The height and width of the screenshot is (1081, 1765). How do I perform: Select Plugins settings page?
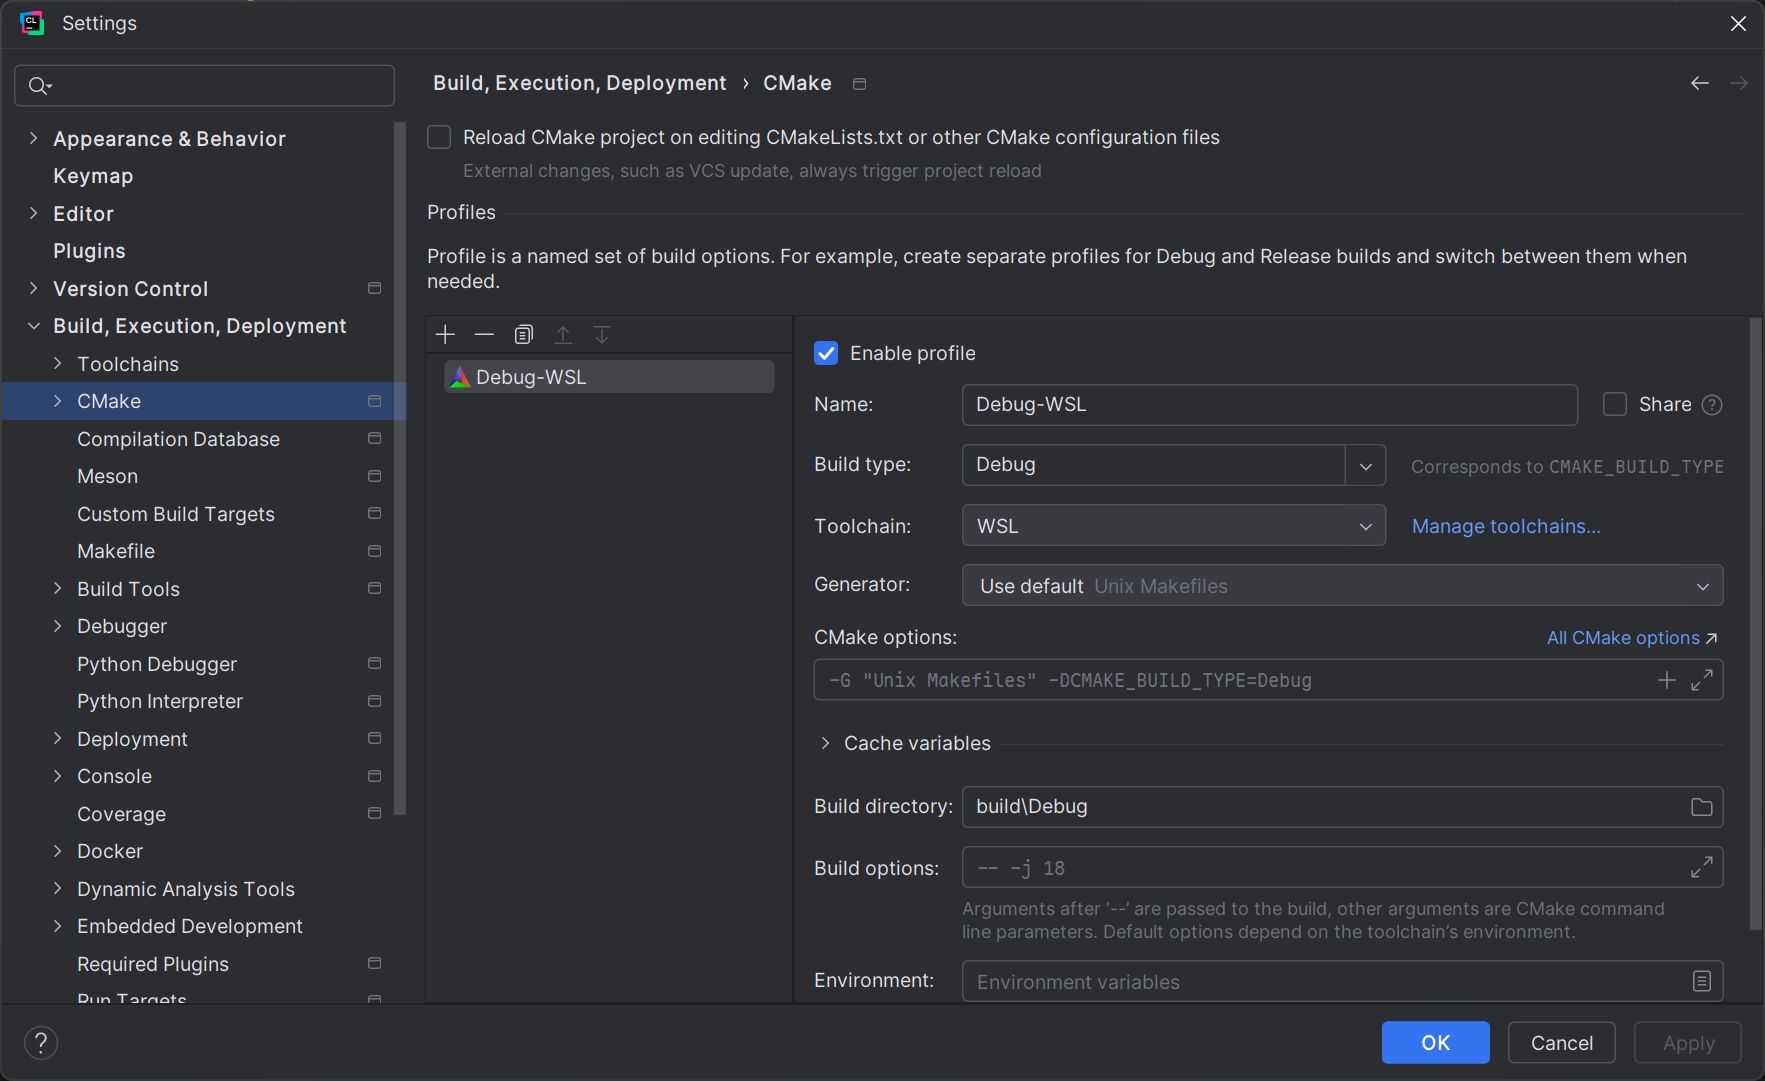pyautogui.click(x=89, y=251)
